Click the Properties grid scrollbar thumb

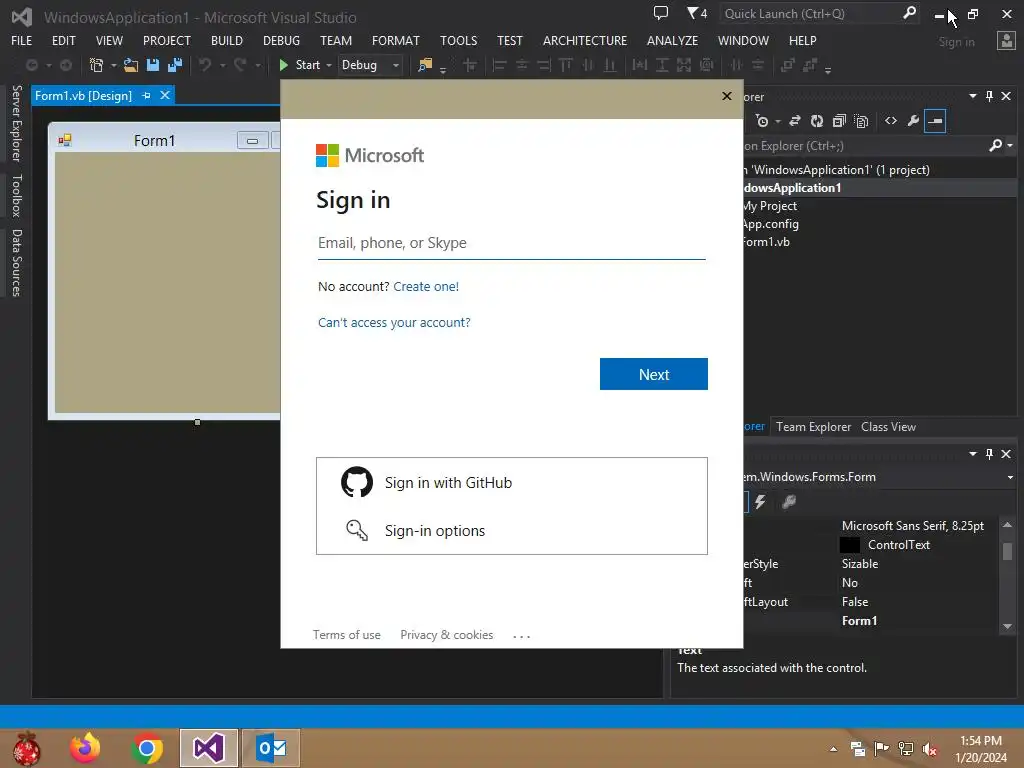pyautogui.click(x=1008, y=551)
